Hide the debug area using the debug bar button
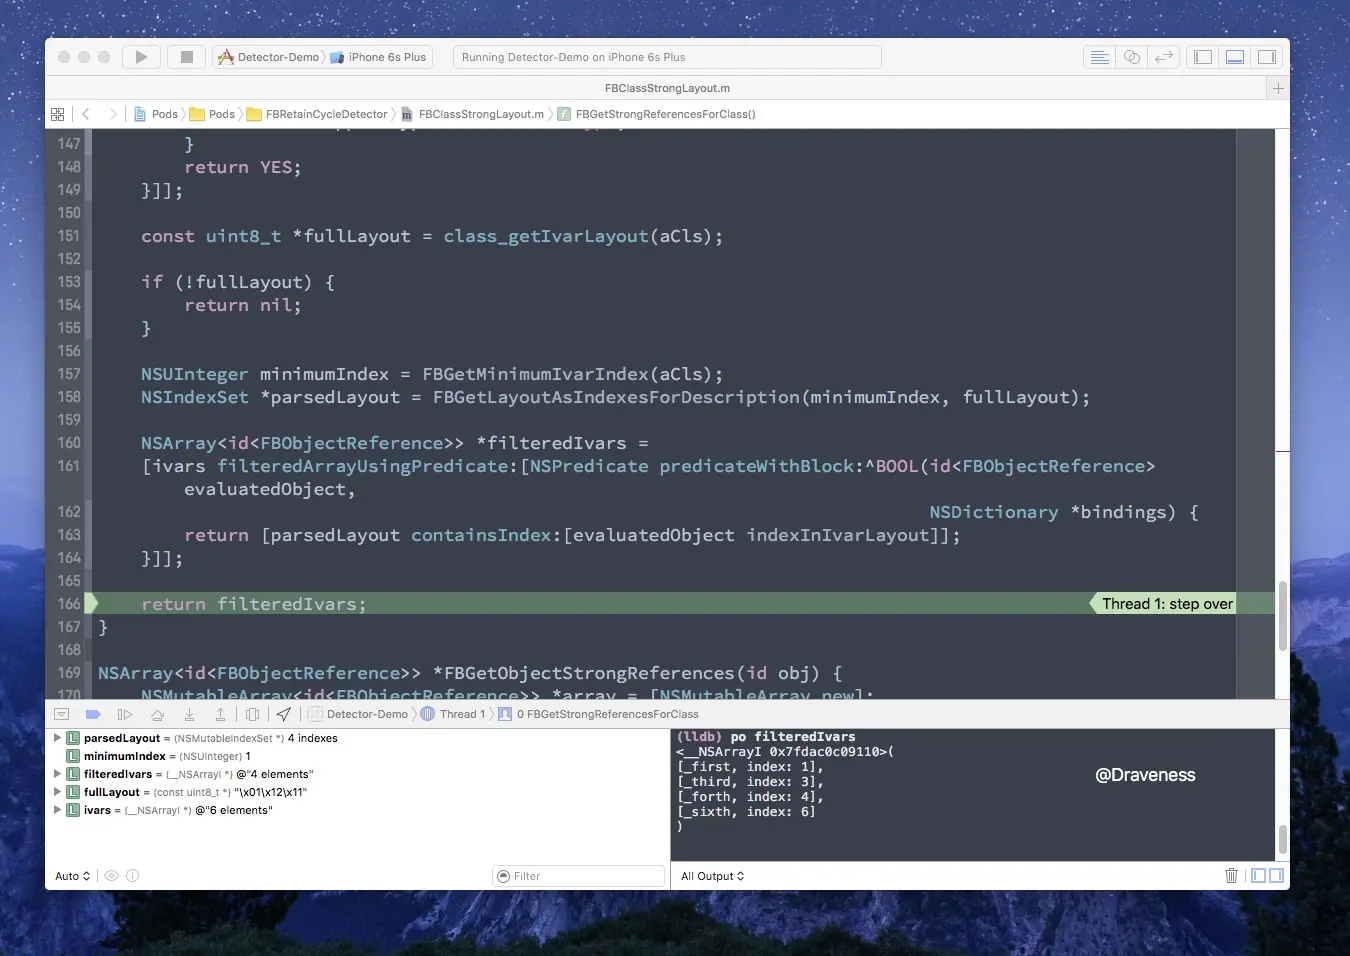Image resolution: width=1350 pixels, height=956 pixels. 61,714
